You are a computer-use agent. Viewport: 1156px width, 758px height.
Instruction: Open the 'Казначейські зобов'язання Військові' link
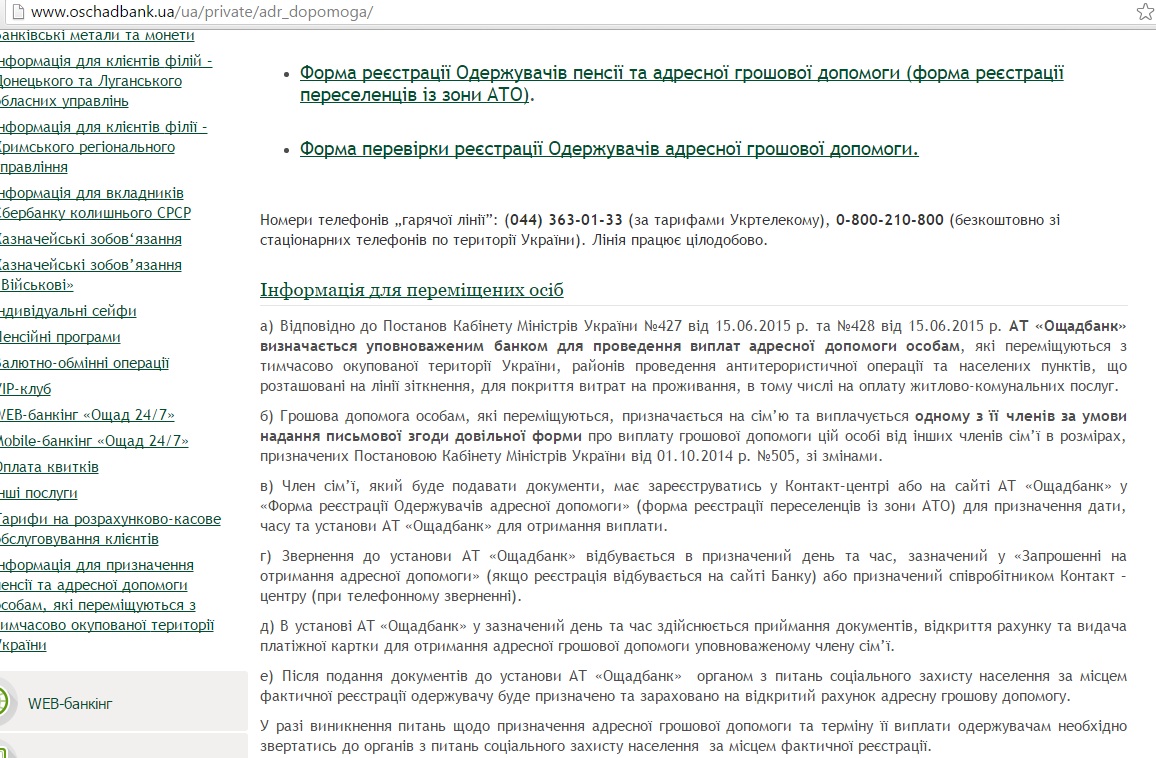click(x=91, y=274)
